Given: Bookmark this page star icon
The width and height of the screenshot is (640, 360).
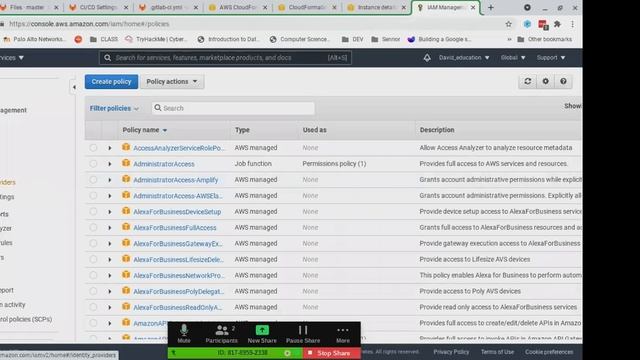Looking at the screenshot, I should [x=508, y=24].
